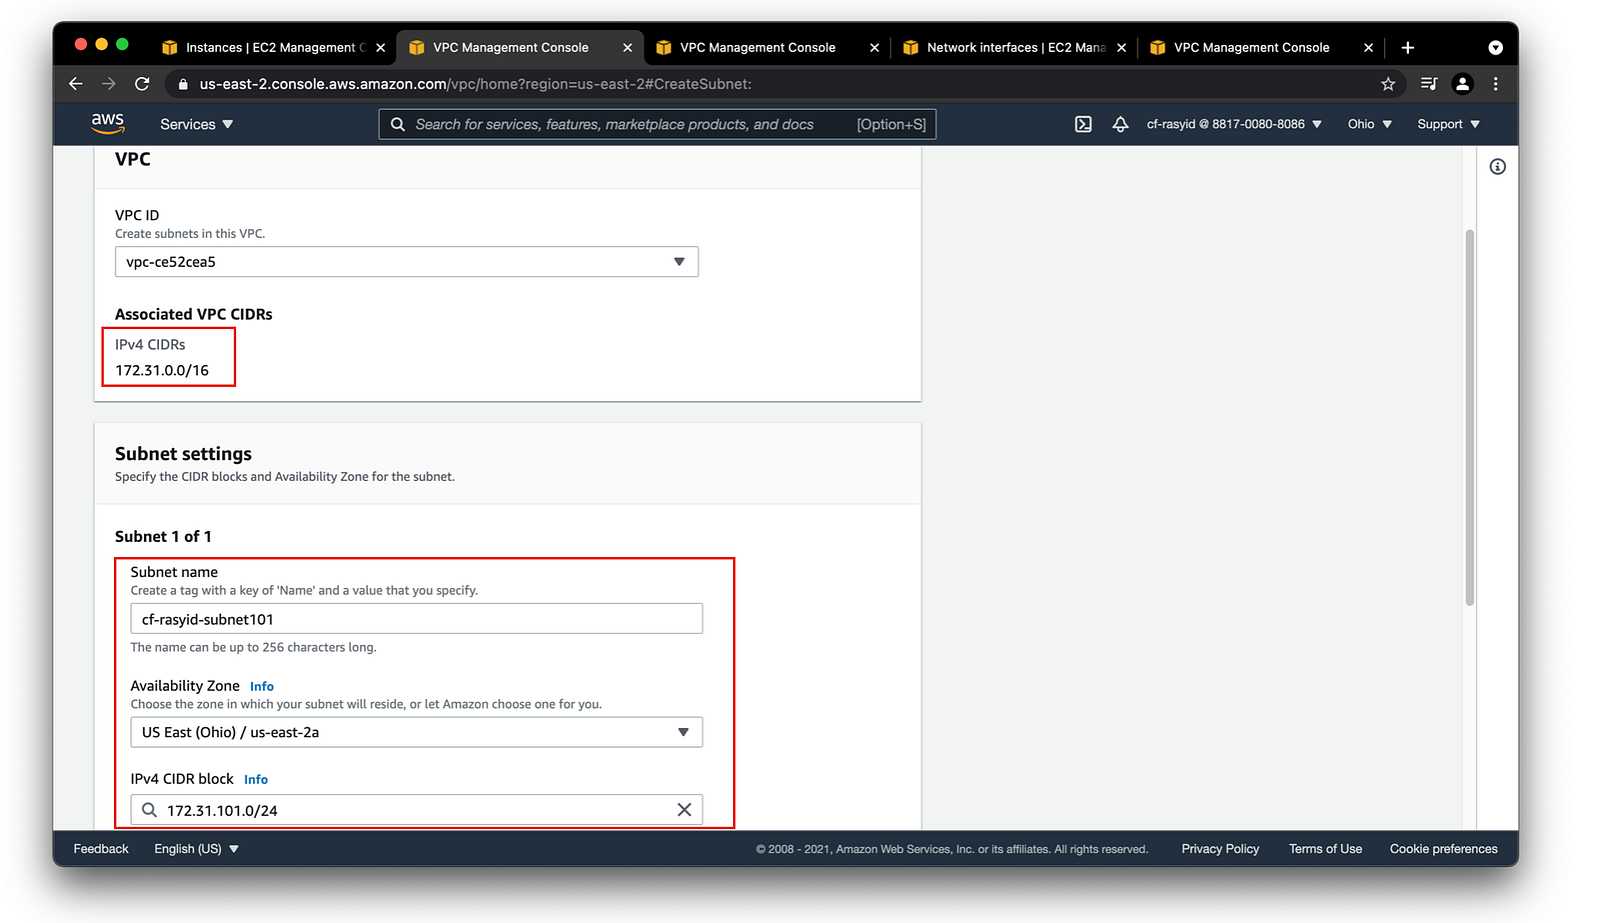Viewport: 1600px width, 923px height.
Task: Open the VPC ID dropdown vpc-ce52cea5
Action: pos(406,262)
